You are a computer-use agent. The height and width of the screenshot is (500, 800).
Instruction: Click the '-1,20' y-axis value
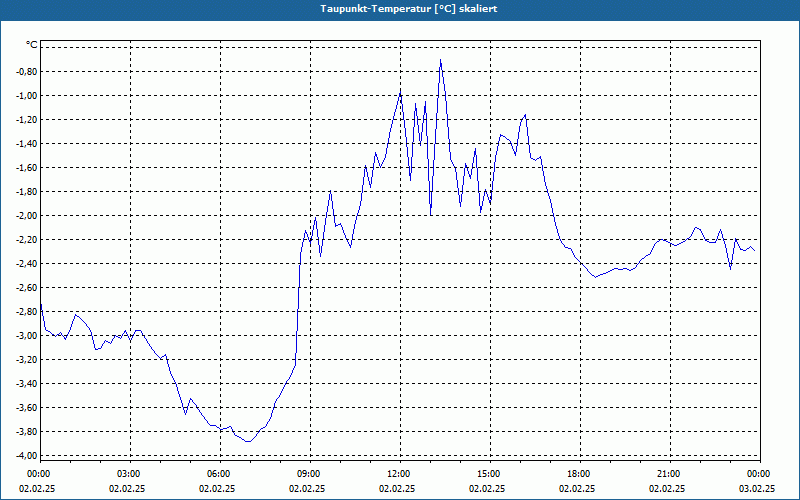click(27, 119)
